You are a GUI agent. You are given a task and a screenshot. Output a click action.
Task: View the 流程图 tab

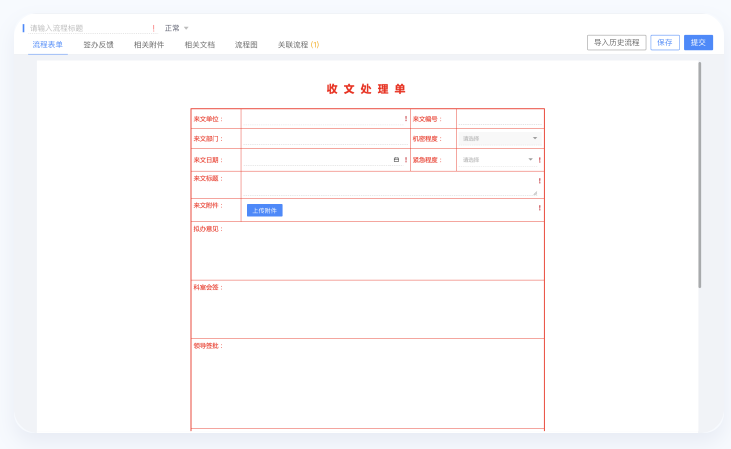tap(246, 45)
